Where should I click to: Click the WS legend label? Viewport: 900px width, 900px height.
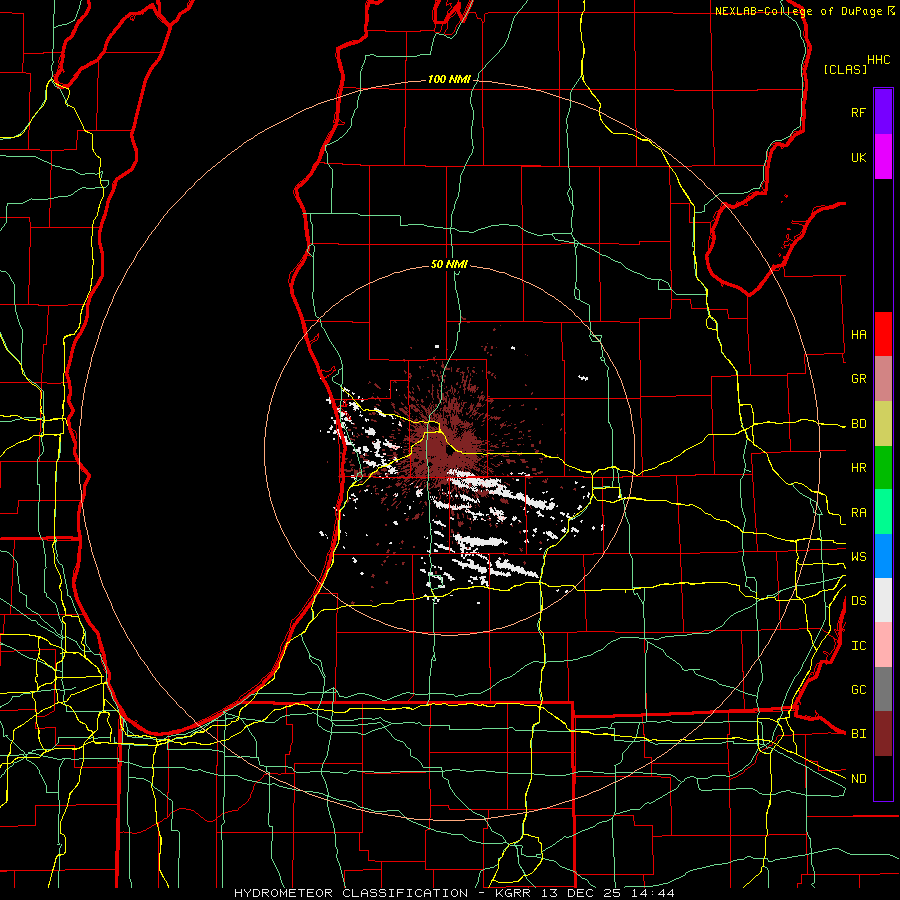coord(858,556)
